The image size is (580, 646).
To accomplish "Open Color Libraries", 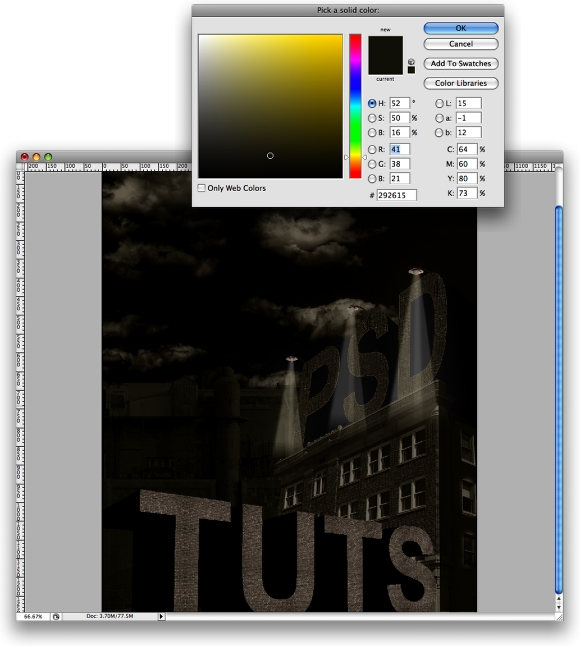I will click(461, 83).
